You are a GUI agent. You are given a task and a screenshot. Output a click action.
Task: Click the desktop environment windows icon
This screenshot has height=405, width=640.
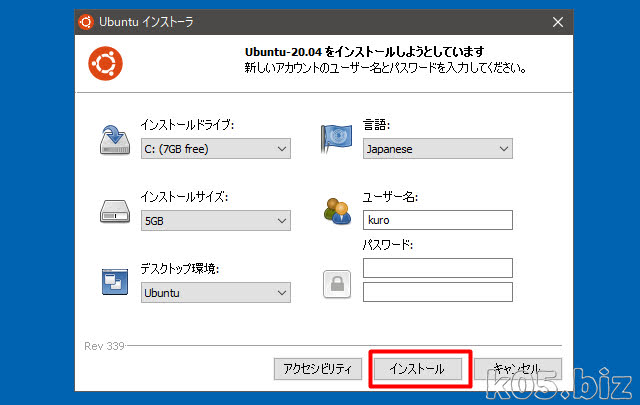pos(115,282)
